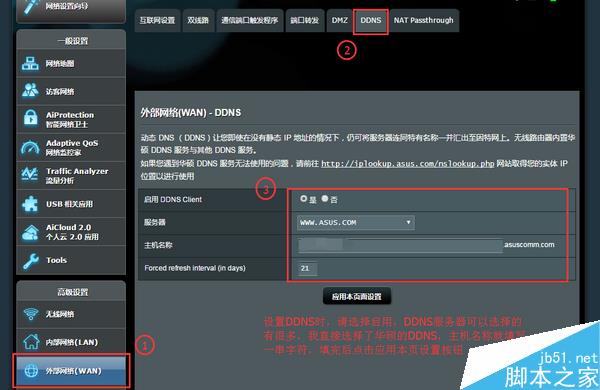The image size is (600, 390).
Task: Open the 通信端口触发程序 tab
Action: (x=249, y=20)
